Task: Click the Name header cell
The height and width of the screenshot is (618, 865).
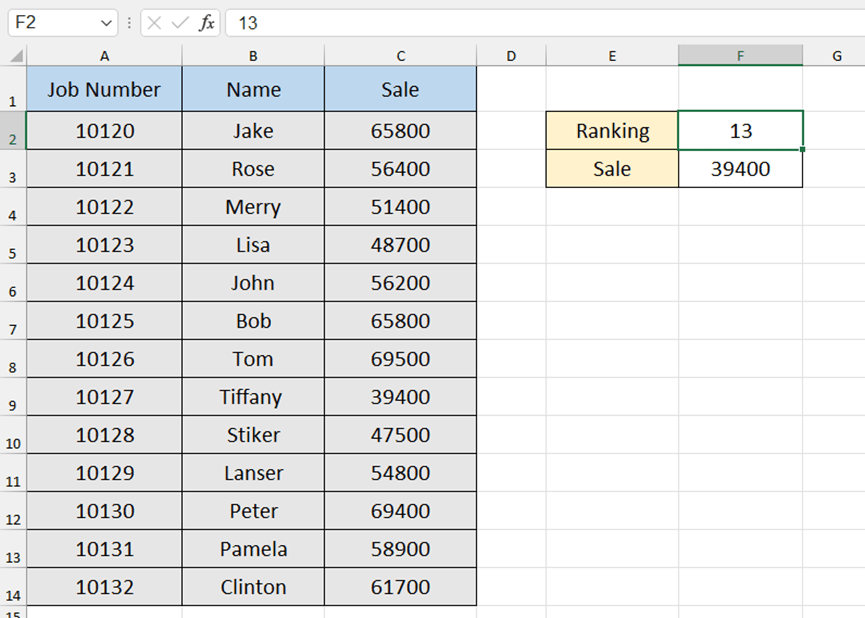Action: point(253,89)
